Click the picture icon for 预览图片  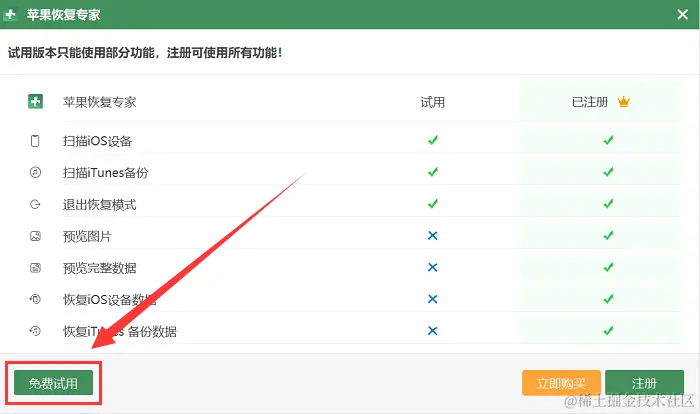35,236
